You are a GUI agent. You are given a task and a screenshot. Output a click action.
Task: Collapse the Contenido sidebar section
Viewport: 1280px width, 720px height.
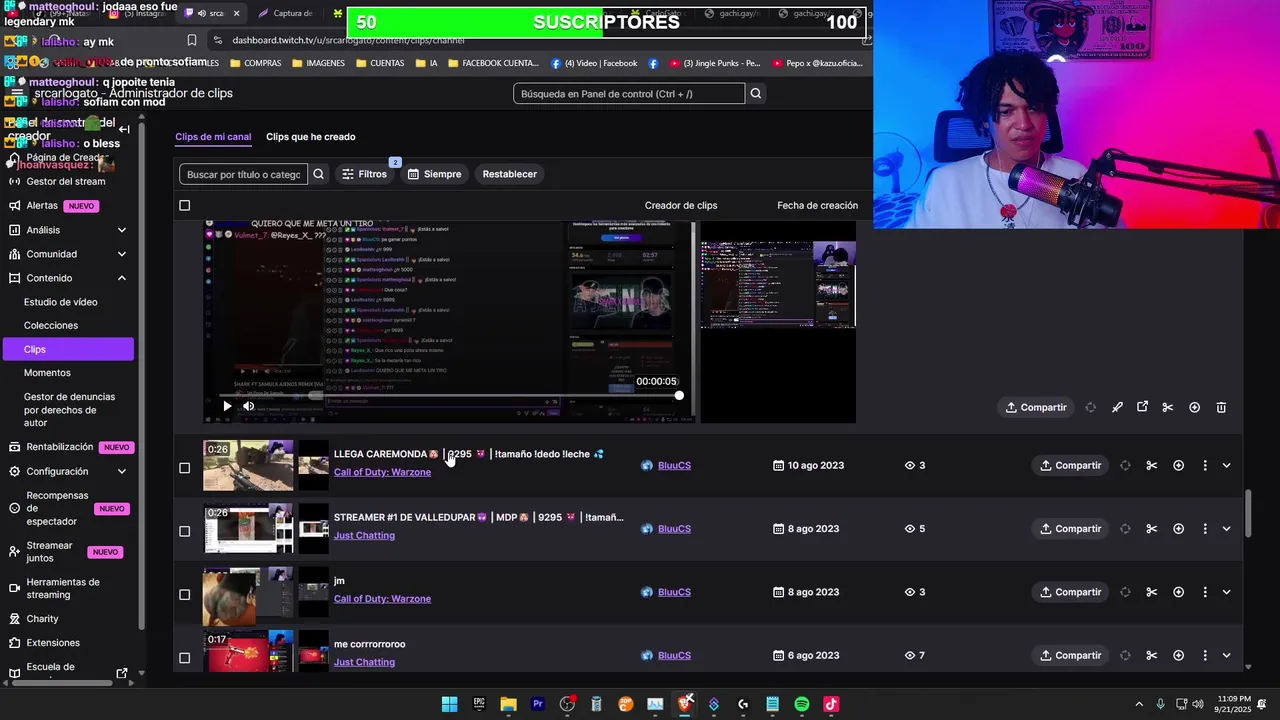(x=121, y=278)
